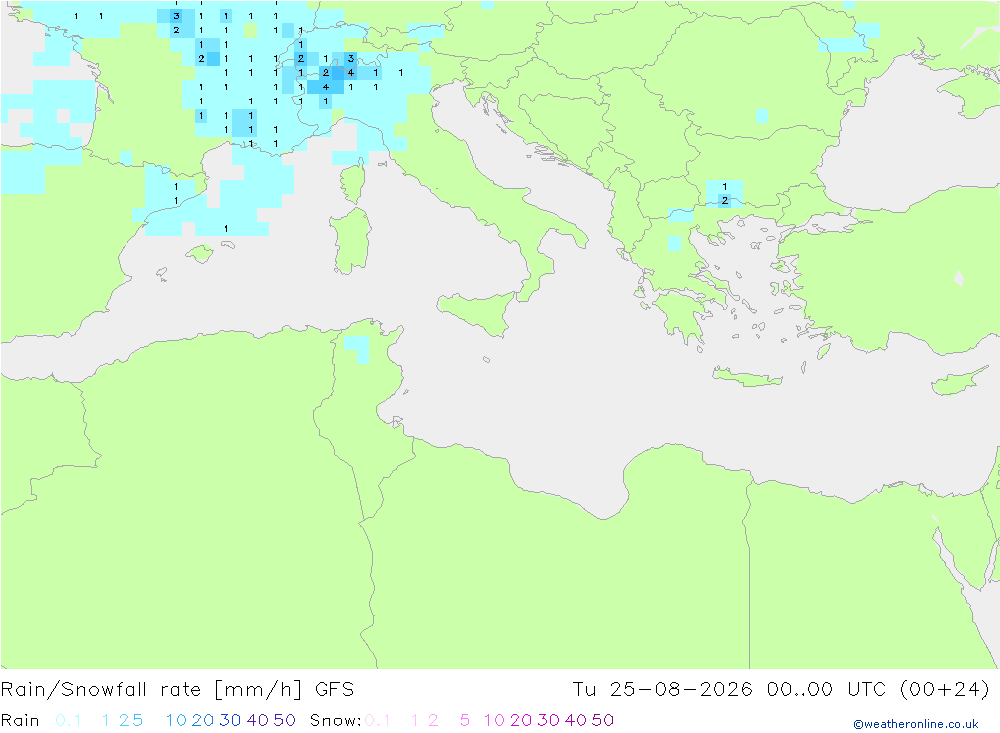Select the magenta snow legend value 50
The width and height of the screenshot is (1000, 733).
[603, 720]
